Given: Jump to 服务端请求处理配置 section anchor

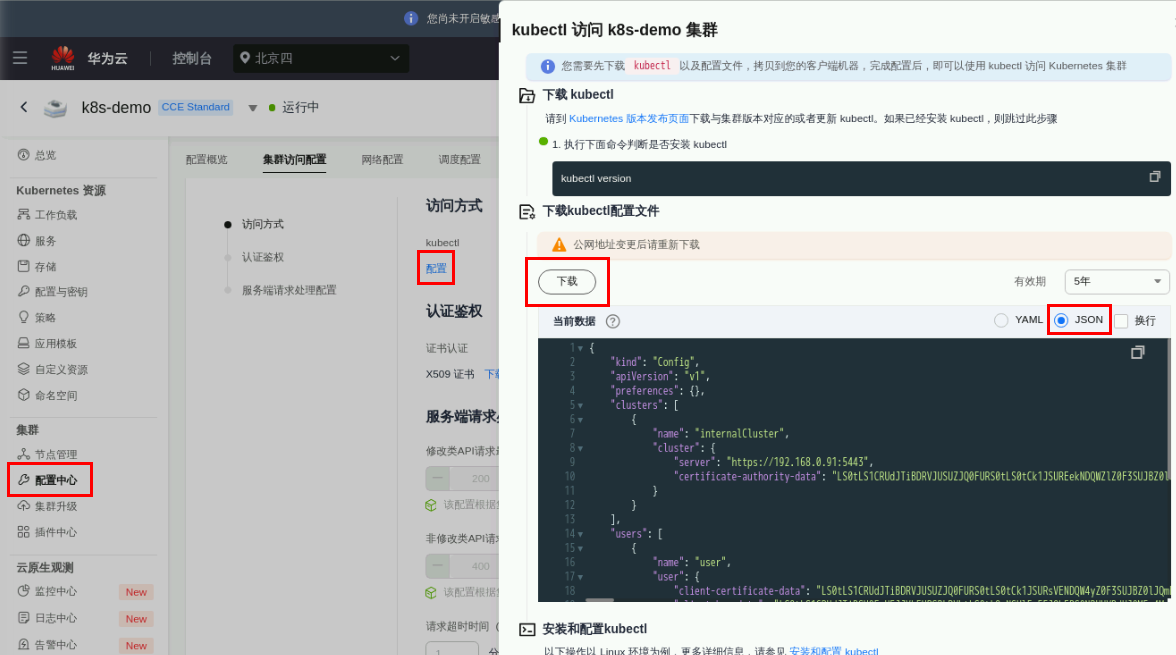Looking at the screenshot, I should (289, 290).
